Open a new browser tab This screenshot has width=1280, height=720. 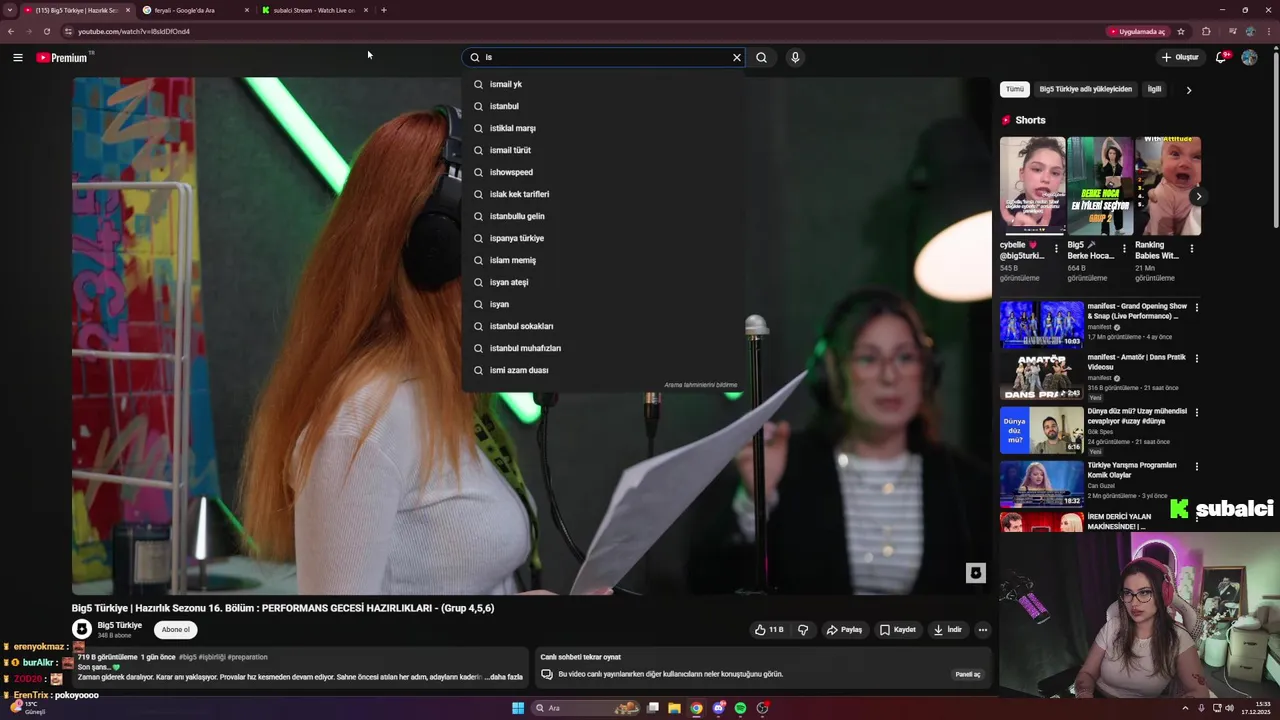click(x=384, y=10)
